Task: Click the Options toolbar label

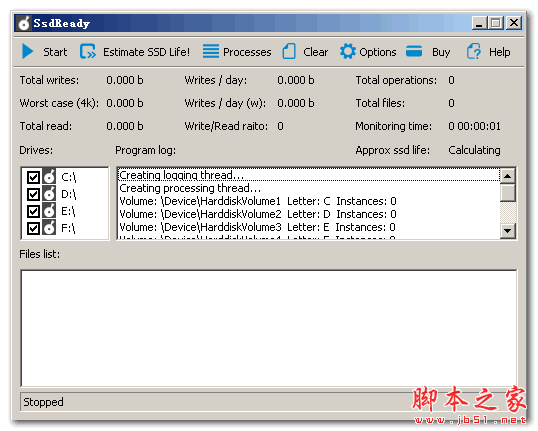Action: point(378,52)
